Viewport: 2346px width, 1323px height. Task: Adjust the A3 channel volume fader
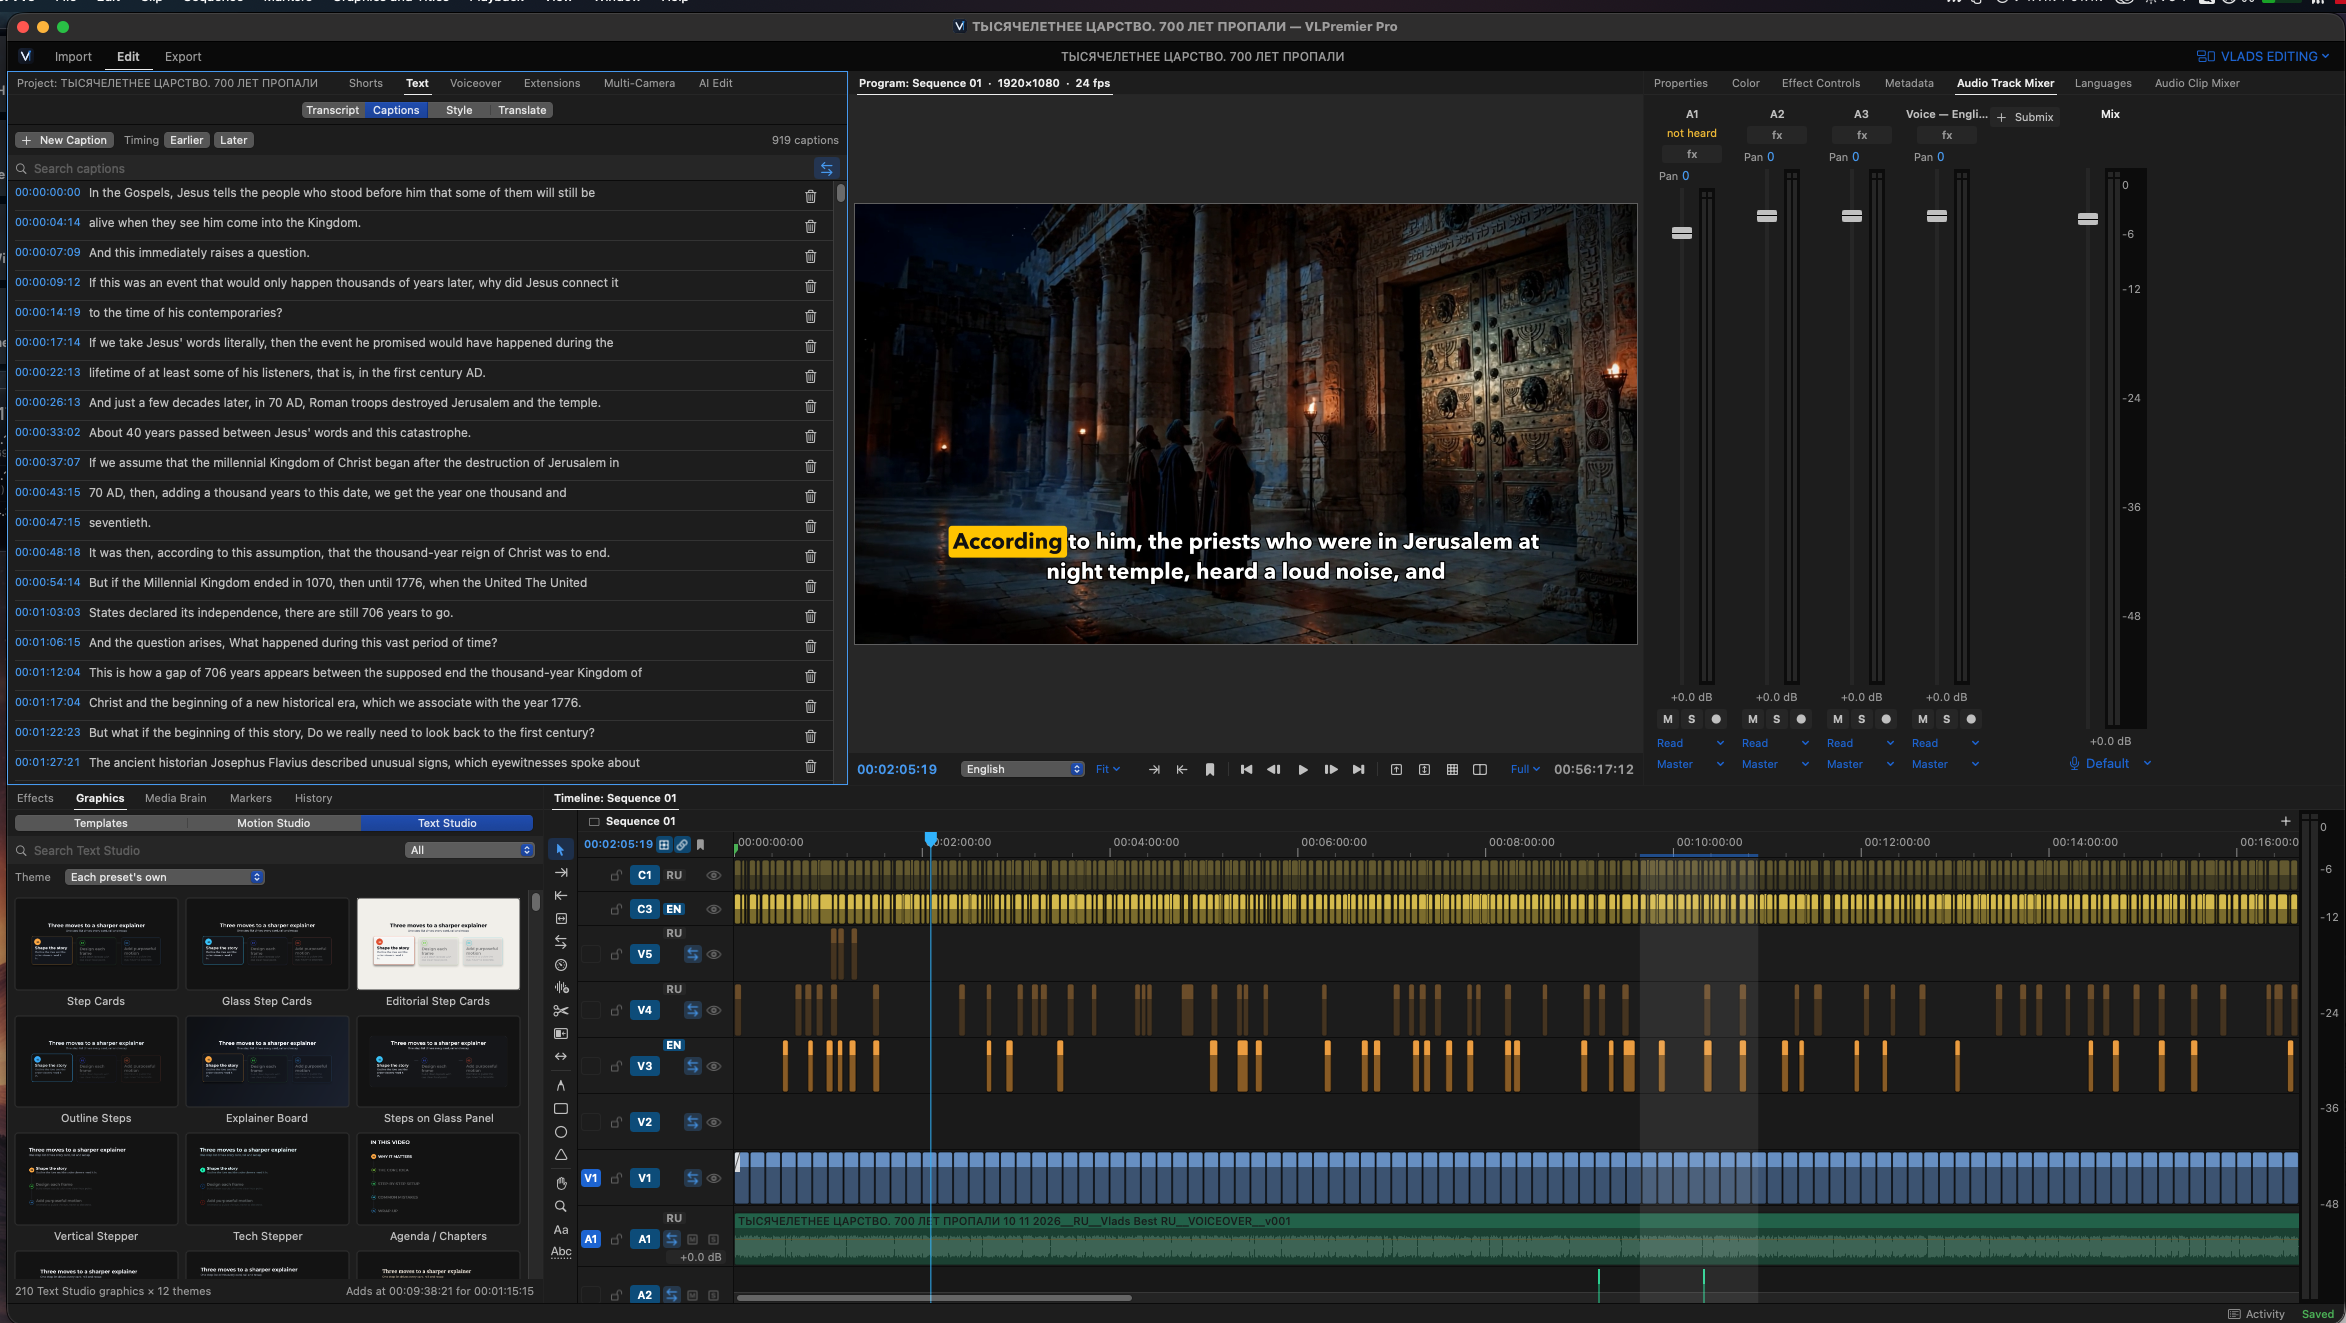[1852, 216]
